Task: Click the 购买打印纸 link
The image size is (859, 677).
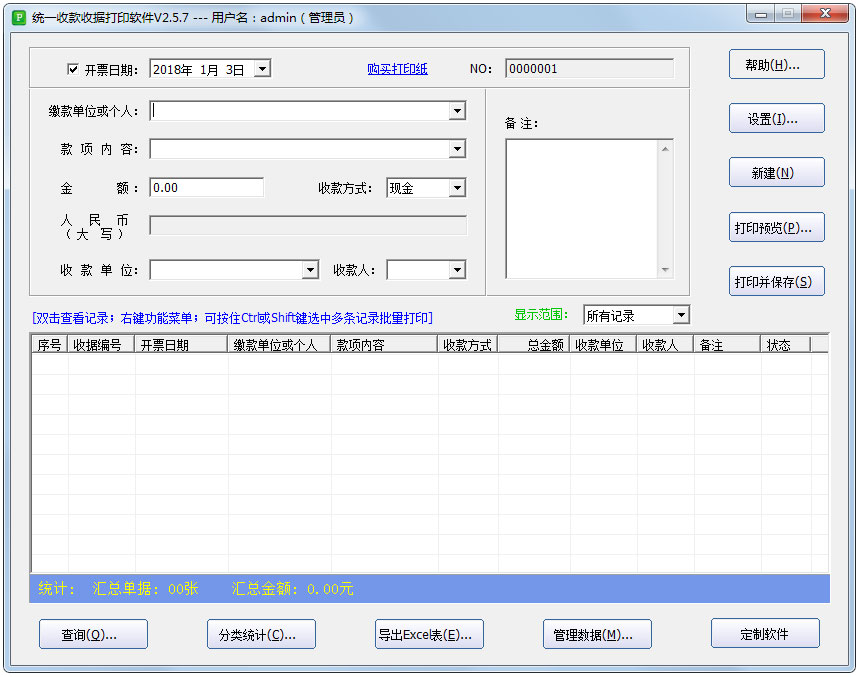Action: click(397, 69)
